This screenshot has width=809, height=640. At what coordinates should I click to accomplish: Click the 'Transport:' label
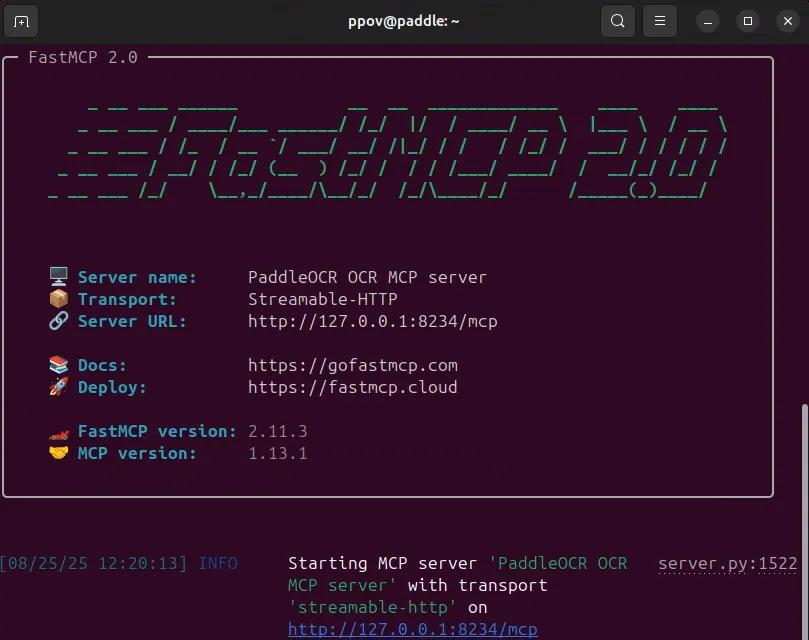pyautogui.click(x=127, y=299)
